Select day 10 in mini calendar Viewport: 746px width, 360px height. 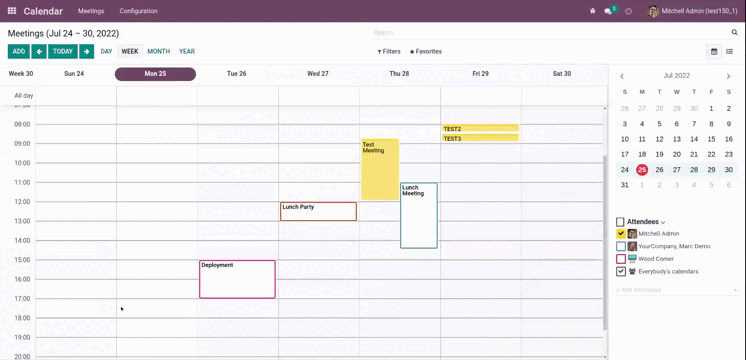pyautogui.click(x=625, y=139)
